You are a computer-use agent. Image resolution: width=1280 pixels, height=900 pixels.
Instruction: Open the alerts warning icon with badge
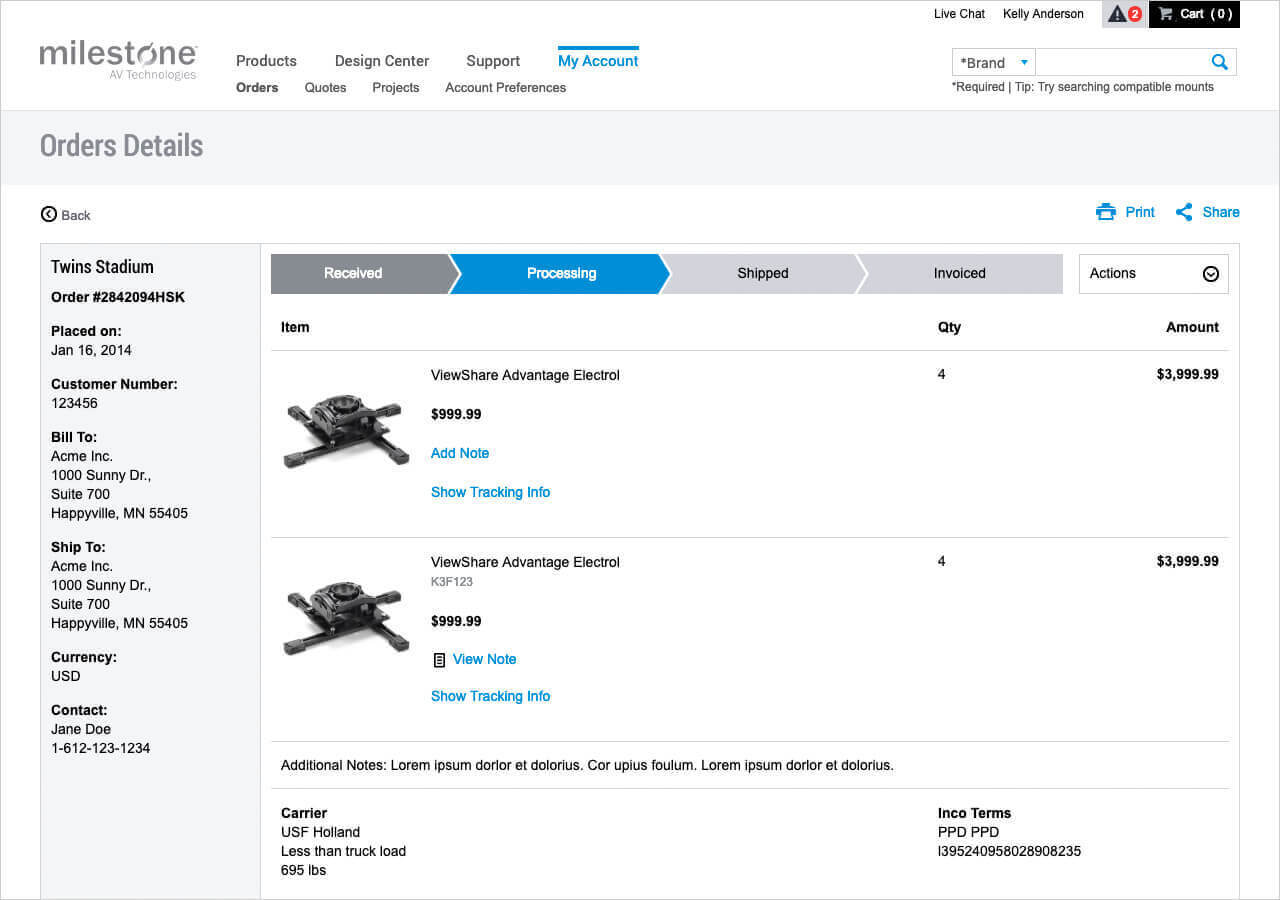point(1124,14)
